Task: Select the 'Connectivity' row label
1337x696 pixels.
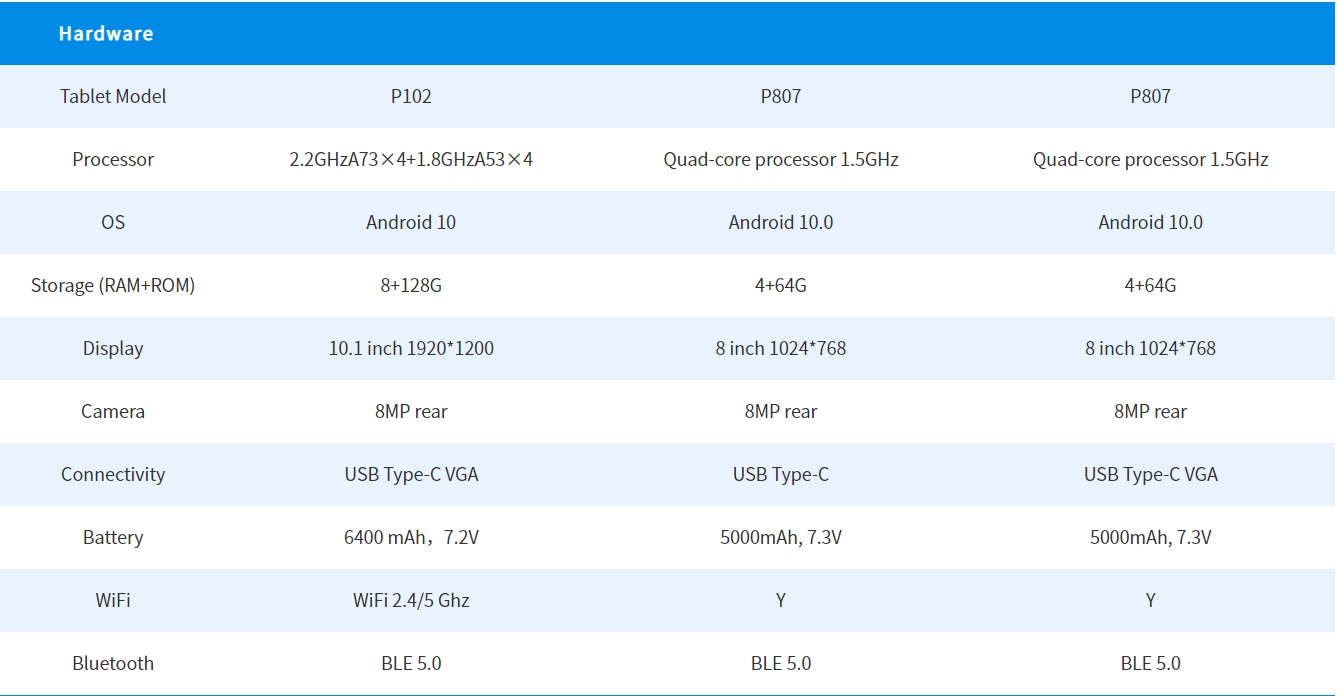Action: pyautogui.click(x=113, y=474)
